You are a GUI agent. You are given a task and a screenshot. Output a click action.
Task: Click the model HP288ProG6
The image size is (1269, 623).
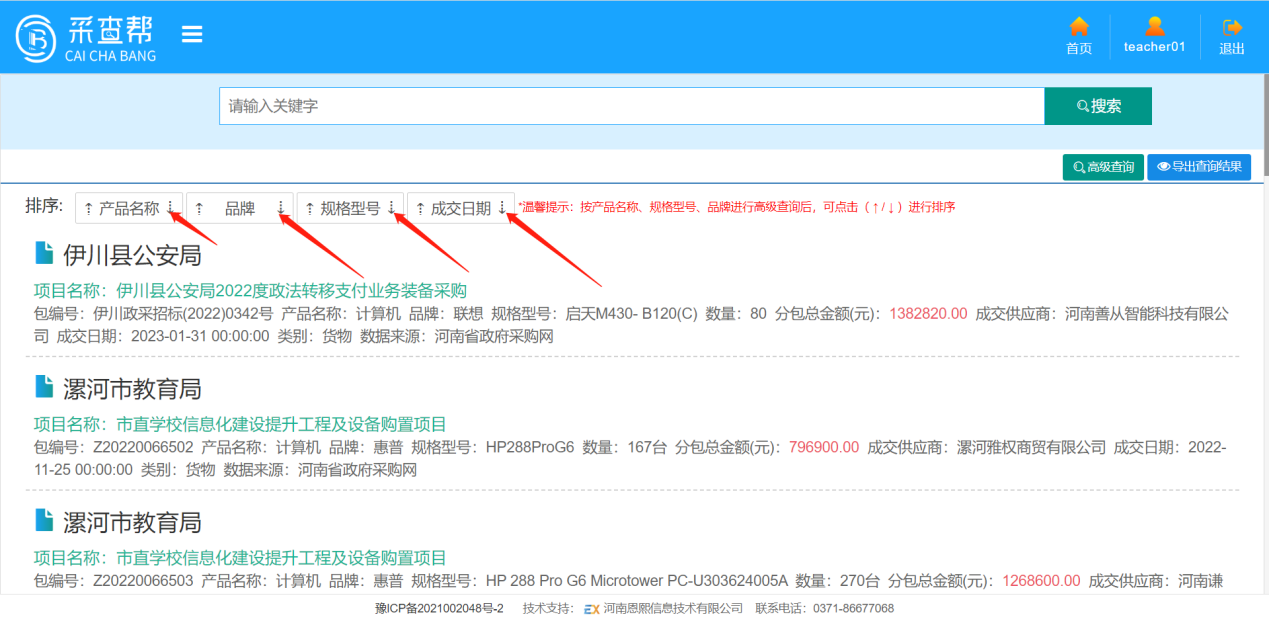pyautogui.click(x=530, y=447)
